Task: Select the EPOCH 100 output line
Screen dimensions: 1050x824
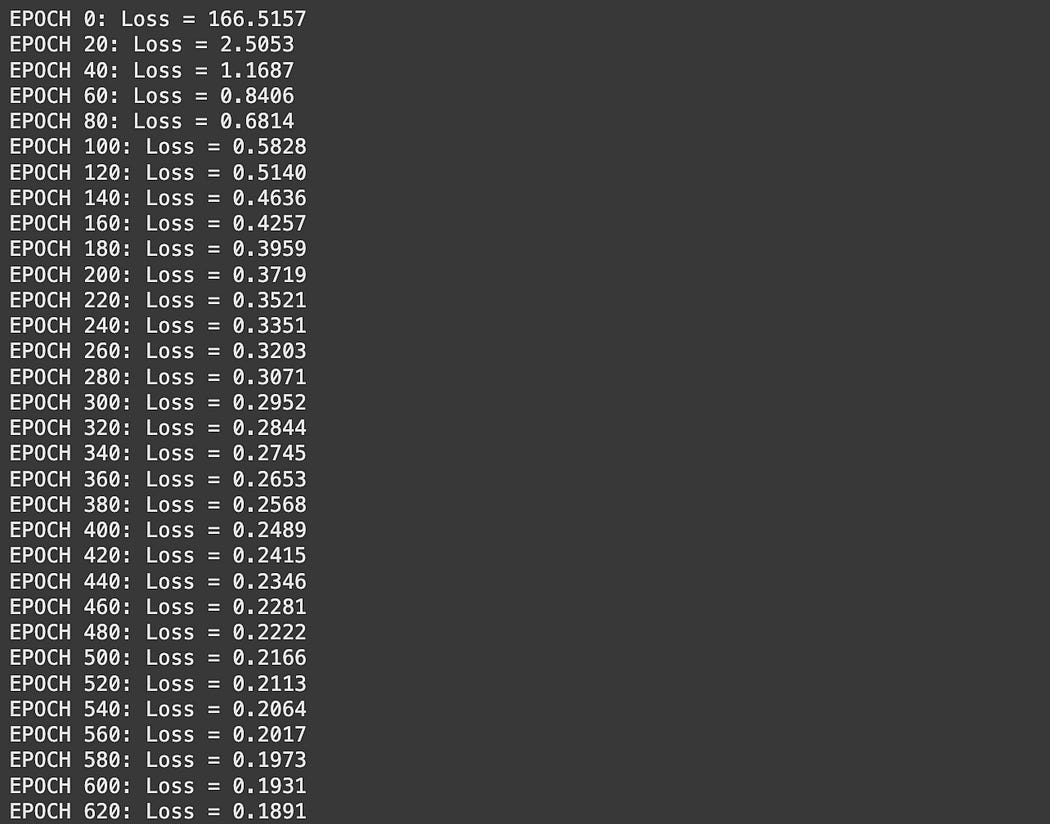Action: [158, 147]
